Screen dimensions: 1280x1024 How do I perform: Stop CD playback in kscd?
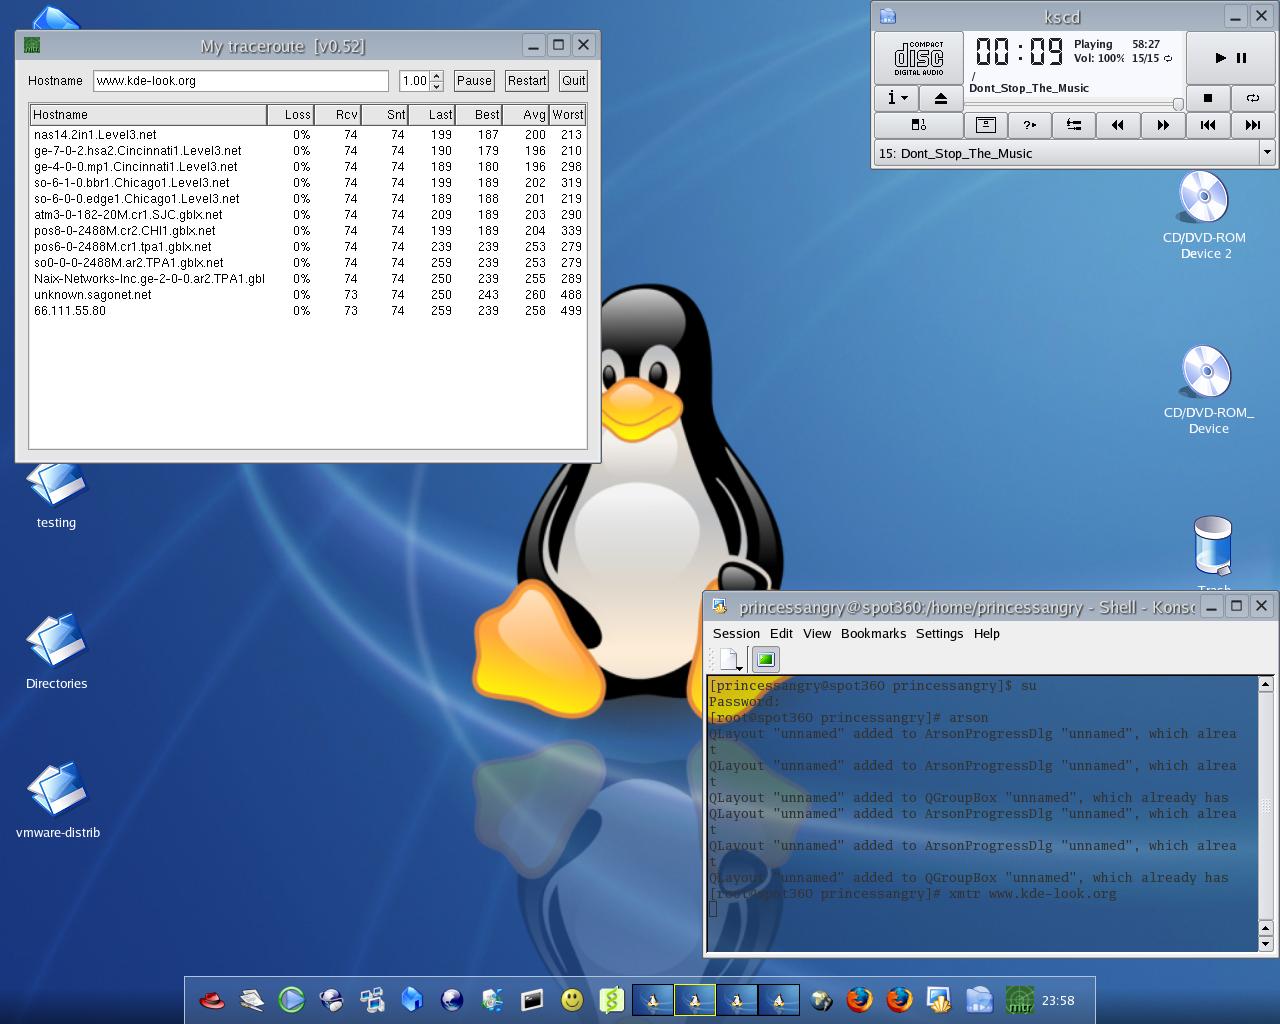[x=1208, y=98]
